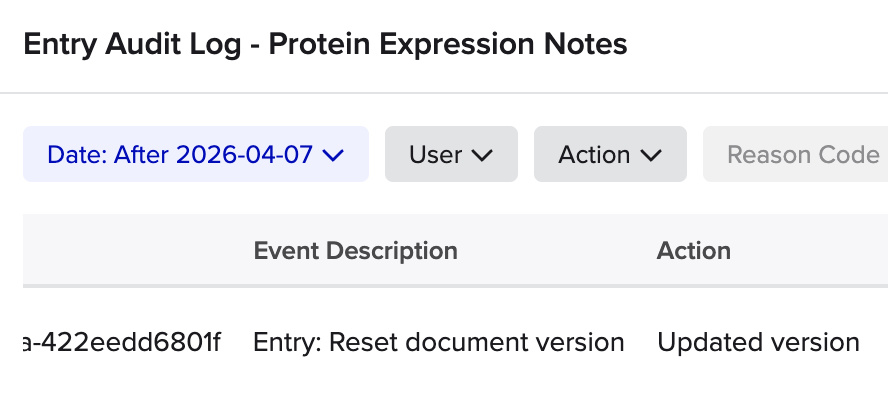Click the "Updated version" action cell
Screen dimensions: 888x406
pos(758,342)
